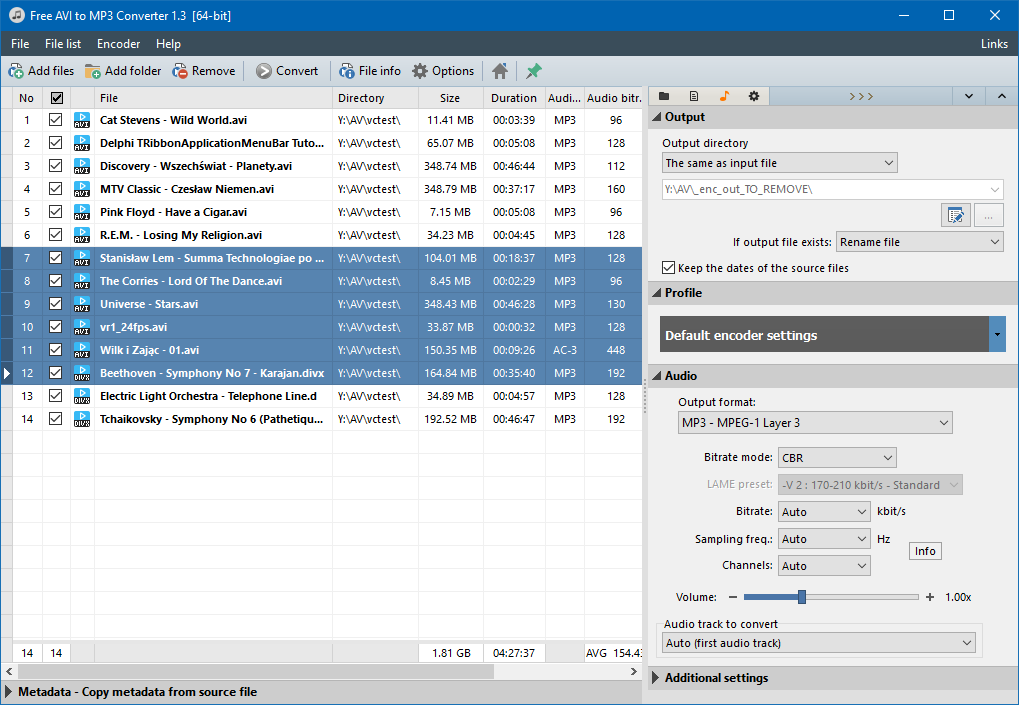This screenshot has width=1019, height=705.
Task: Open File info from the toolbar
Action: (x=347, y=71)
